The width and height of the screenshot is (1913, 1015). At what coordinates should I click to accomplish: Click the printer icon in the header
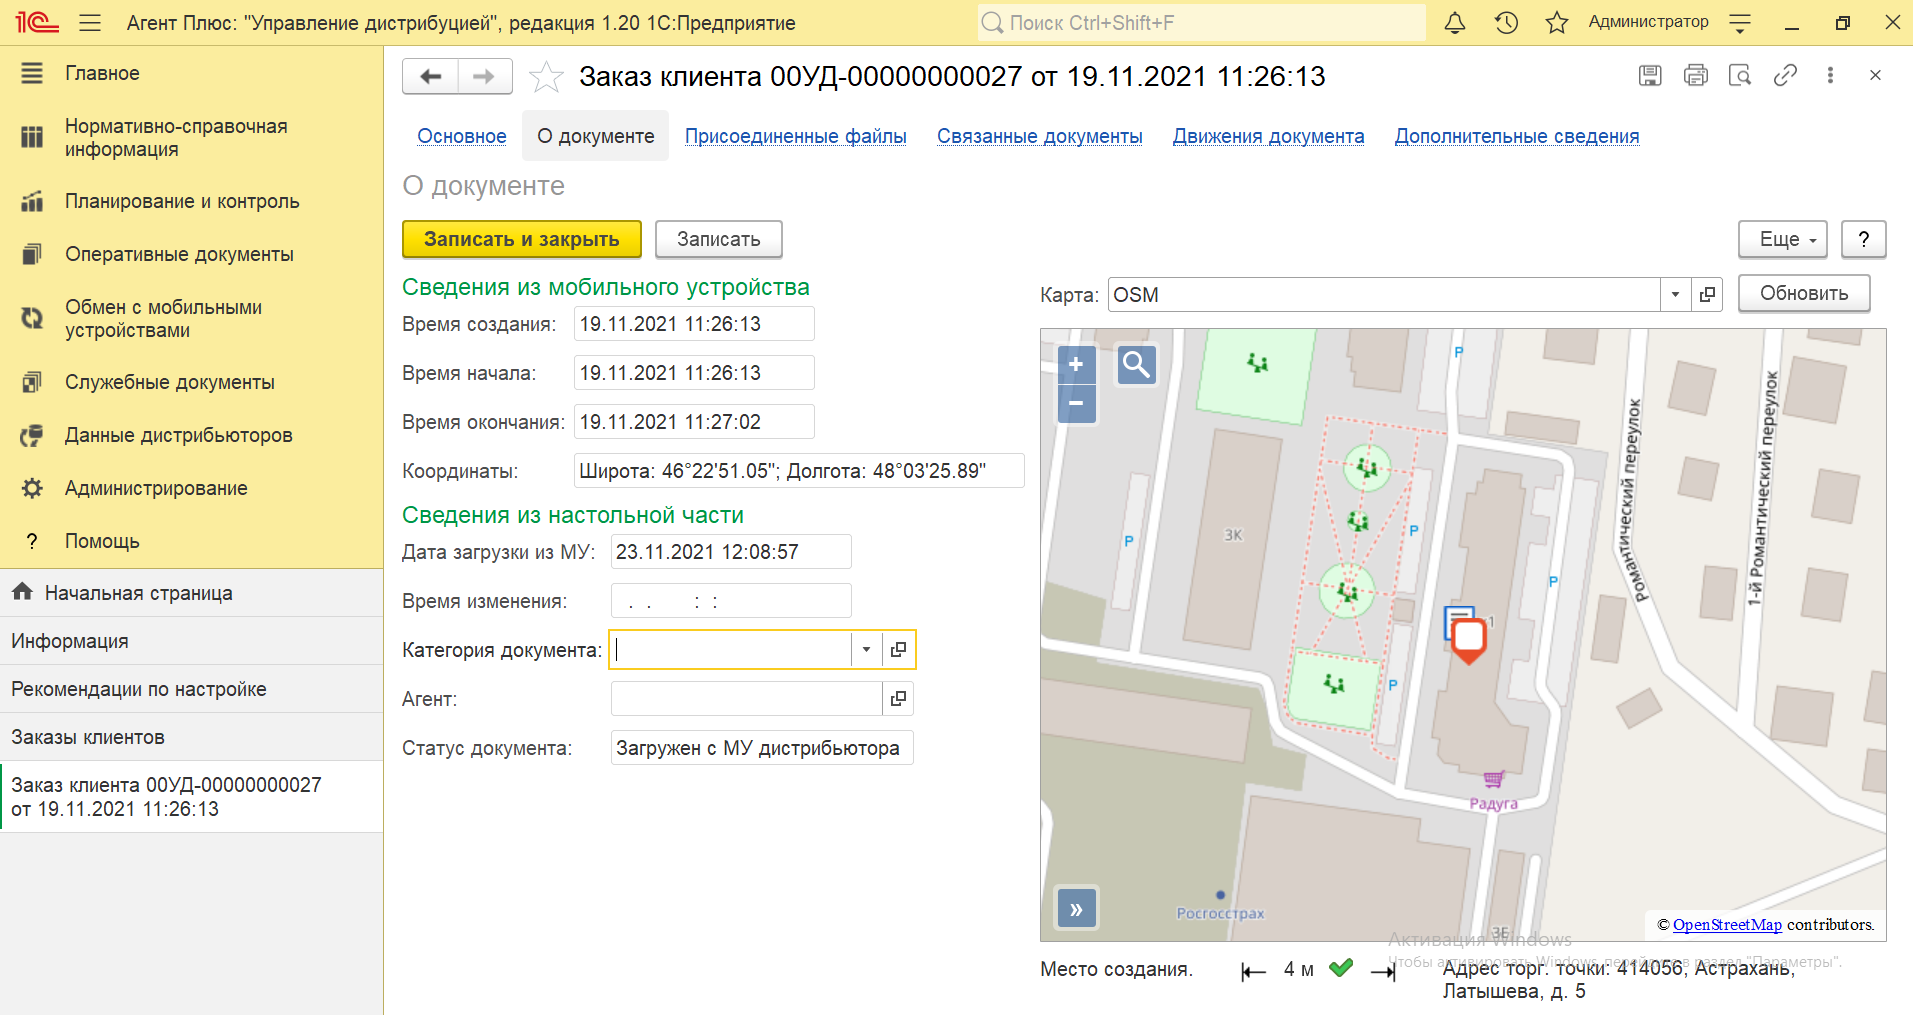[1696, 75]
